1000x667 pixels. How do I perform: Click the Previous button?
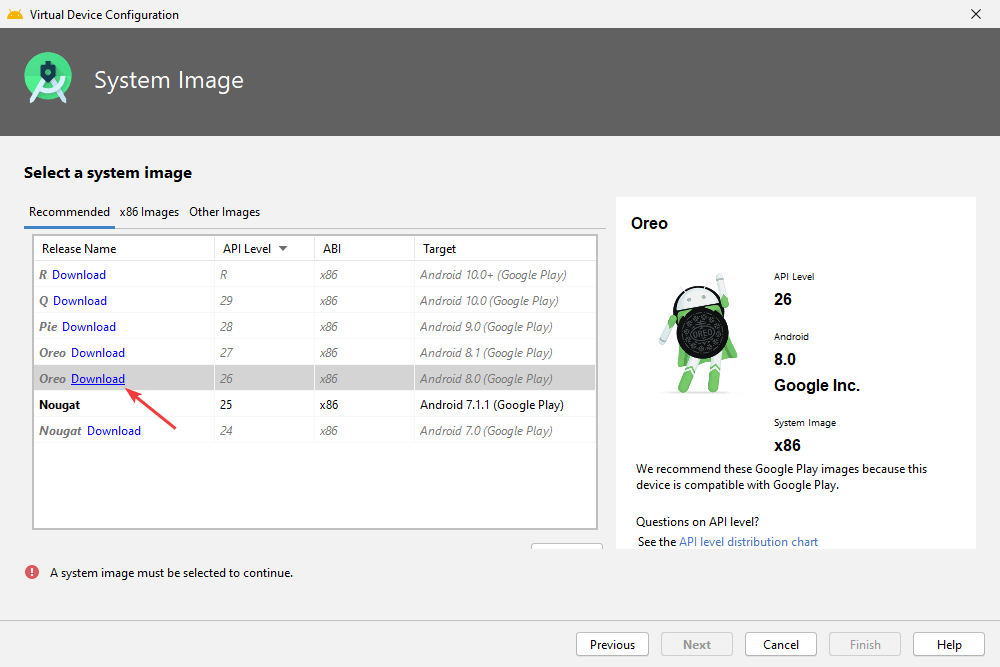(x=612, y=645)
